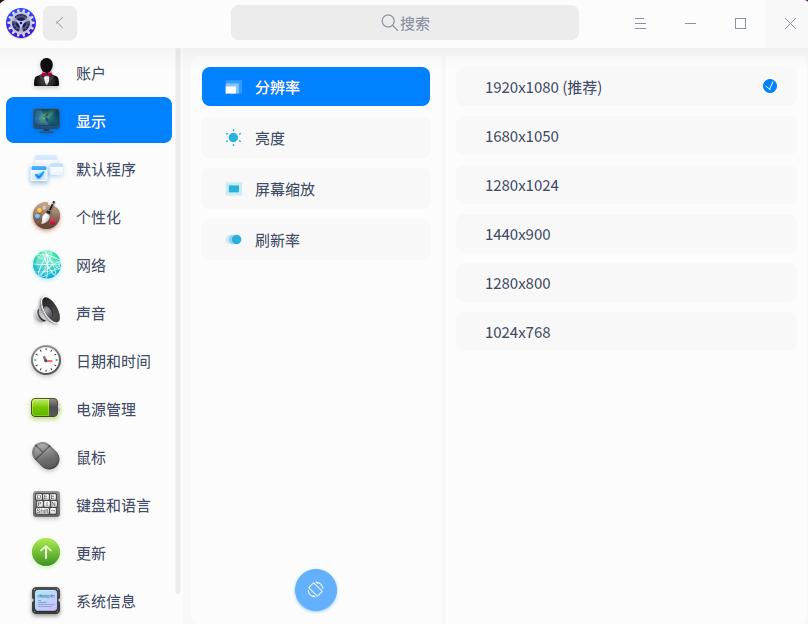Select the 个性化 (Personalization) icon
Screen dimensions: 808x624
45,217
